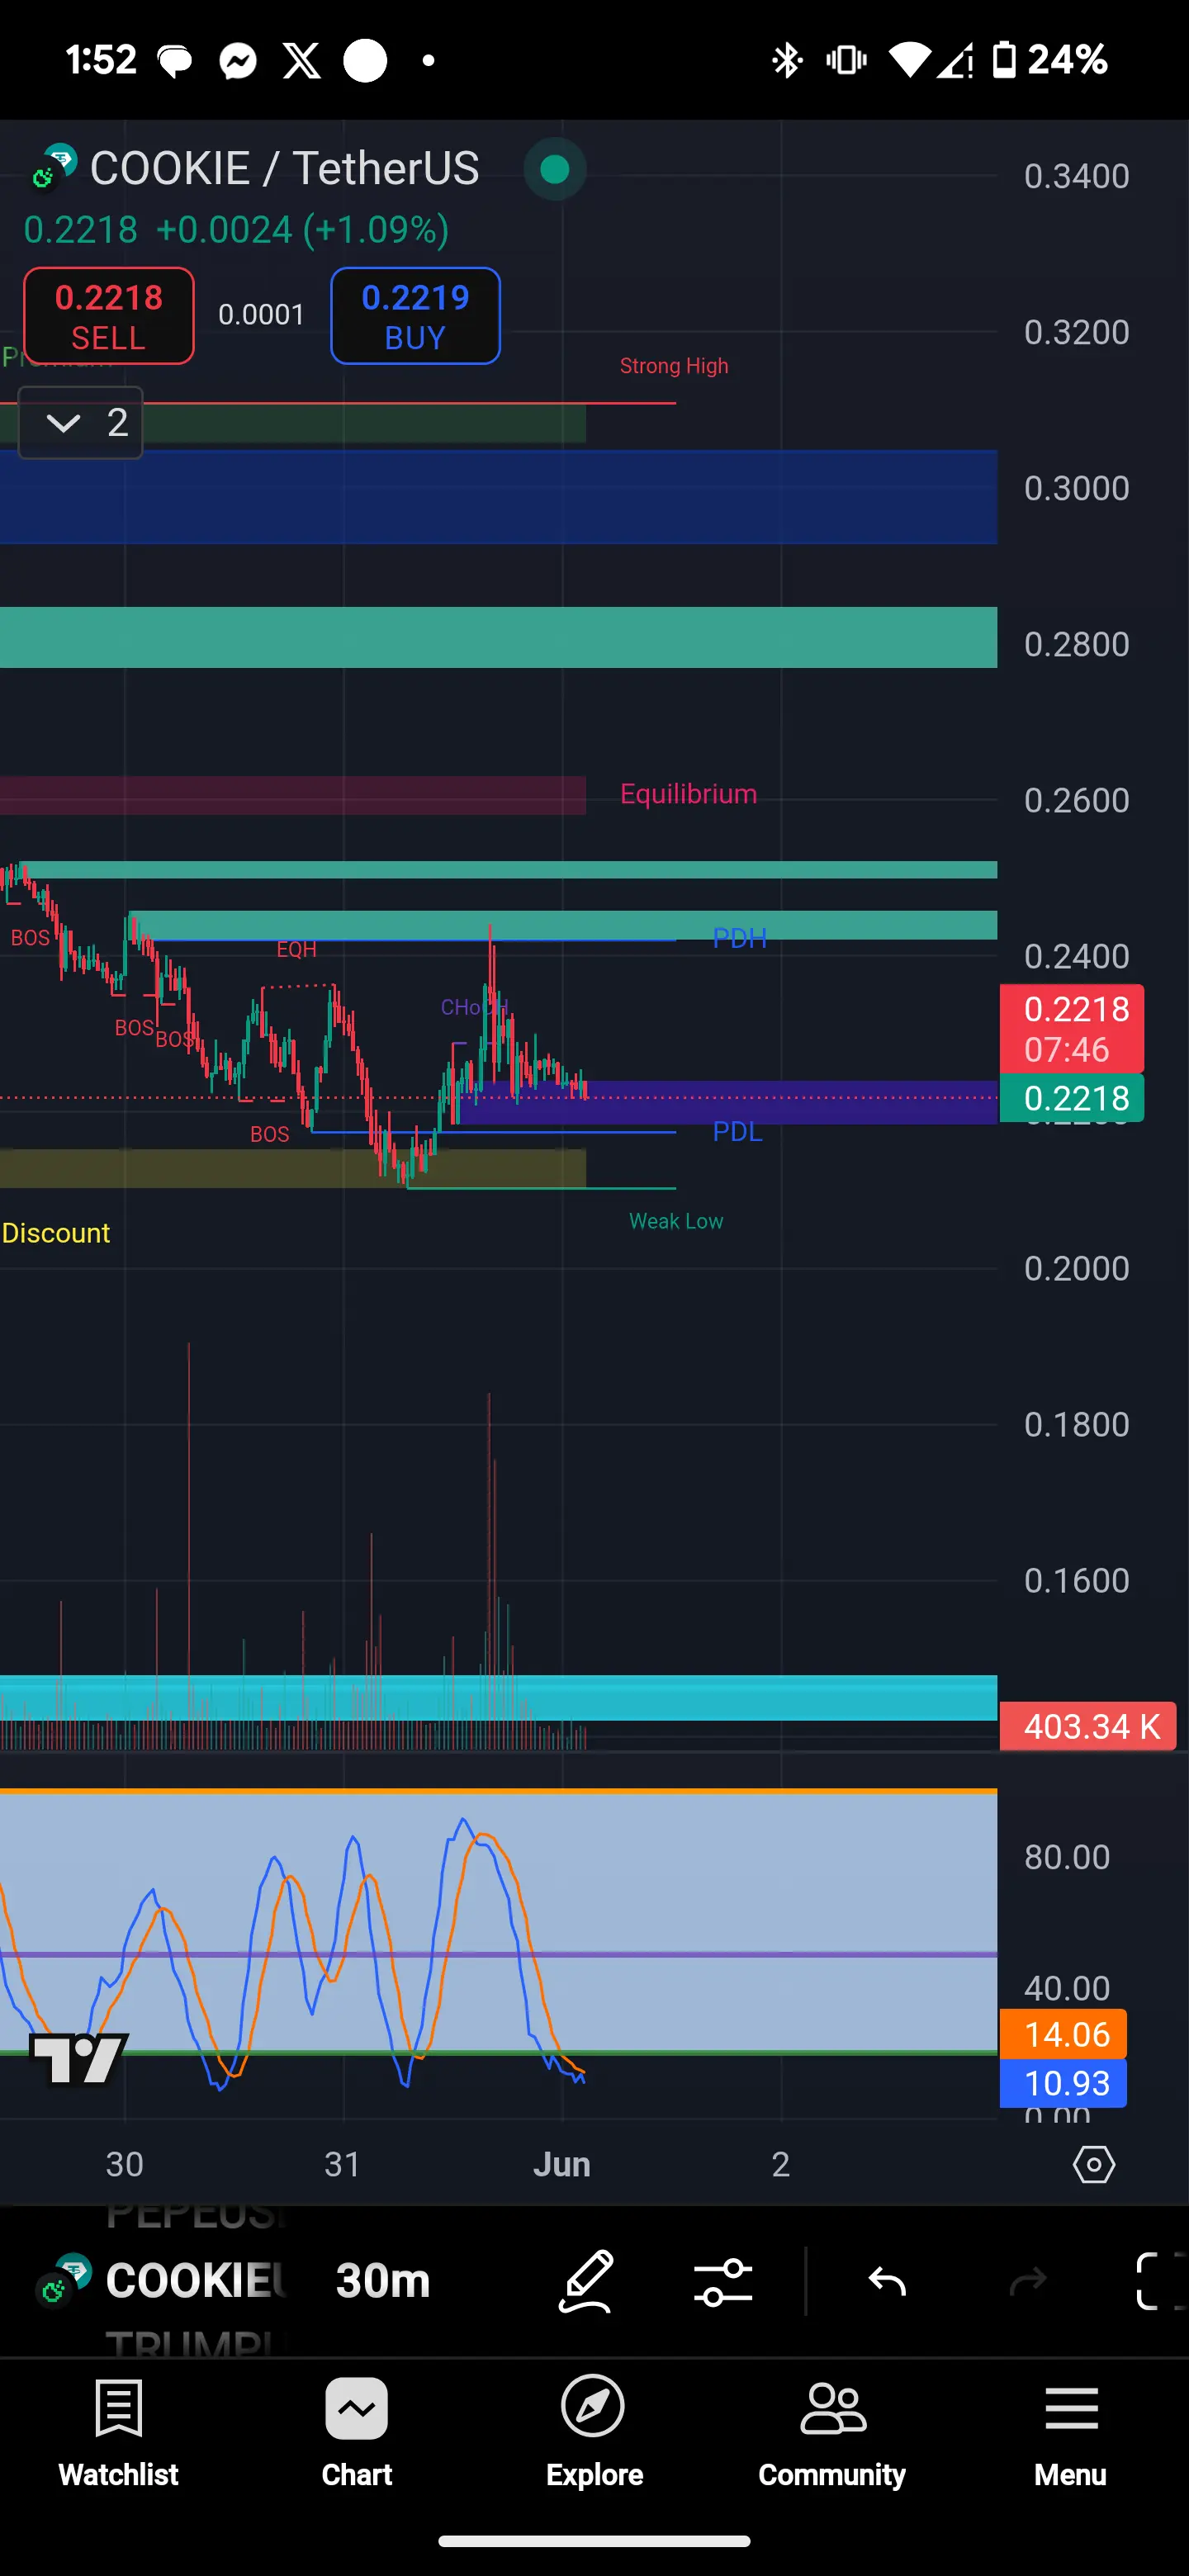The height and width of the screenshot is (2576, 1189).
Task: Tap the PDH level label
Action: 740,938
